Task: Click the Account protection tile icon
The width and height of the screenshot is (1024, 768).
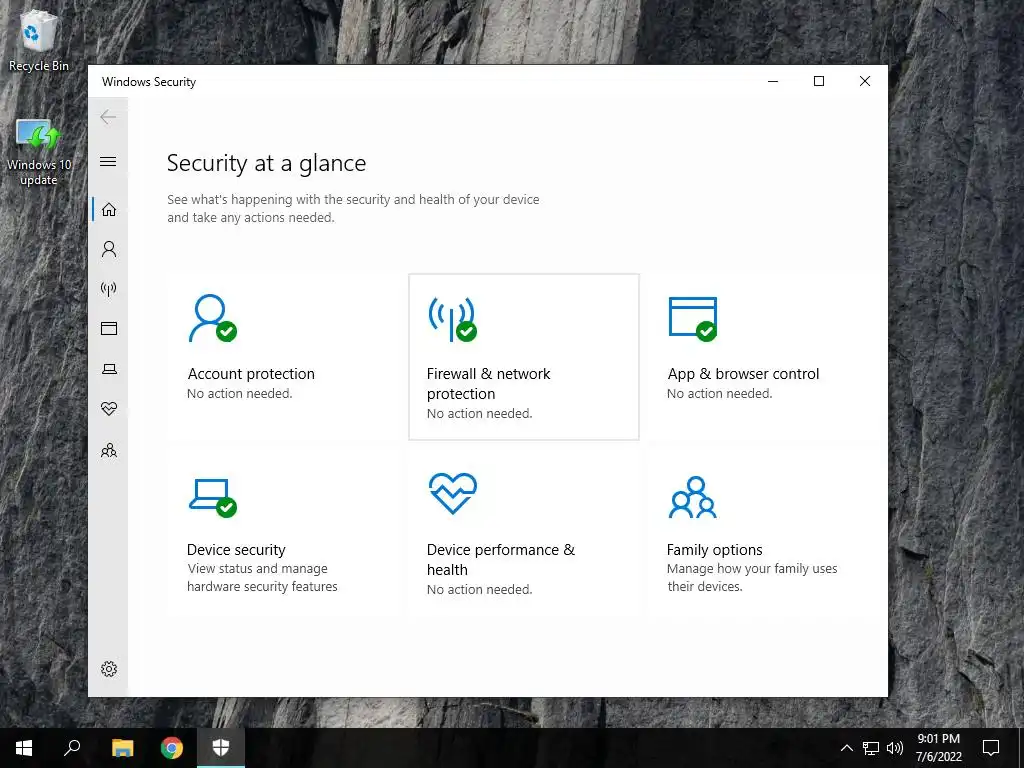Action: pos(212,319)
